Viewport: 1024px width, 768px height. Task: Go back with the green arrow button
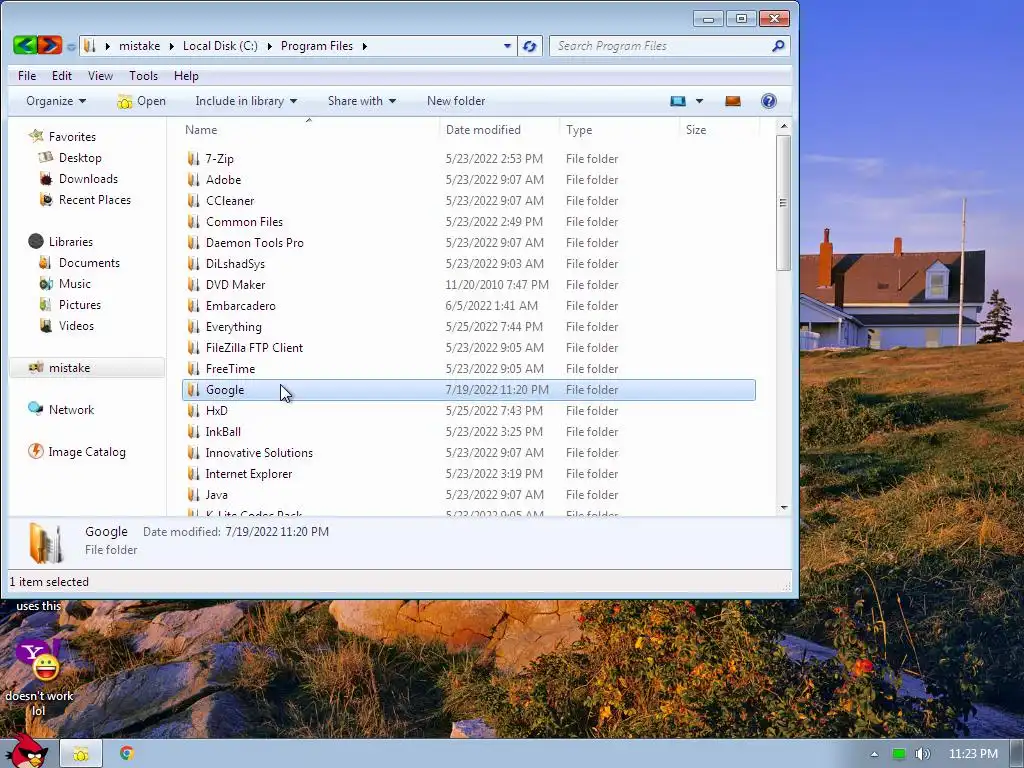[25, 46]
